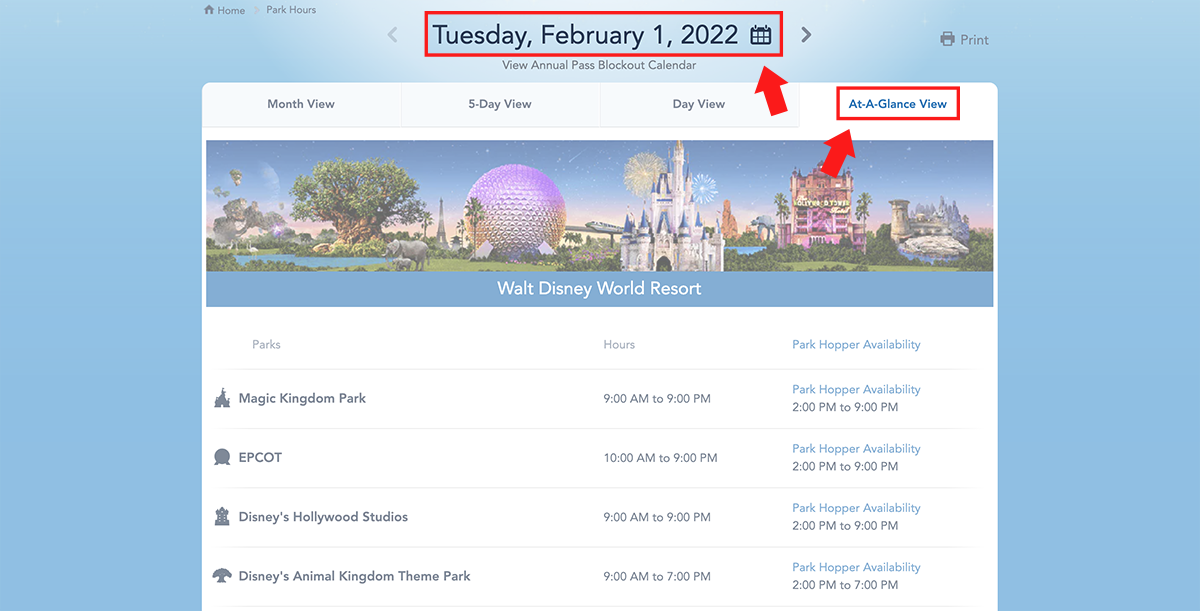1200x611 pixels.
Task: Open the calendar date picker icon
Action: (761, 35)
